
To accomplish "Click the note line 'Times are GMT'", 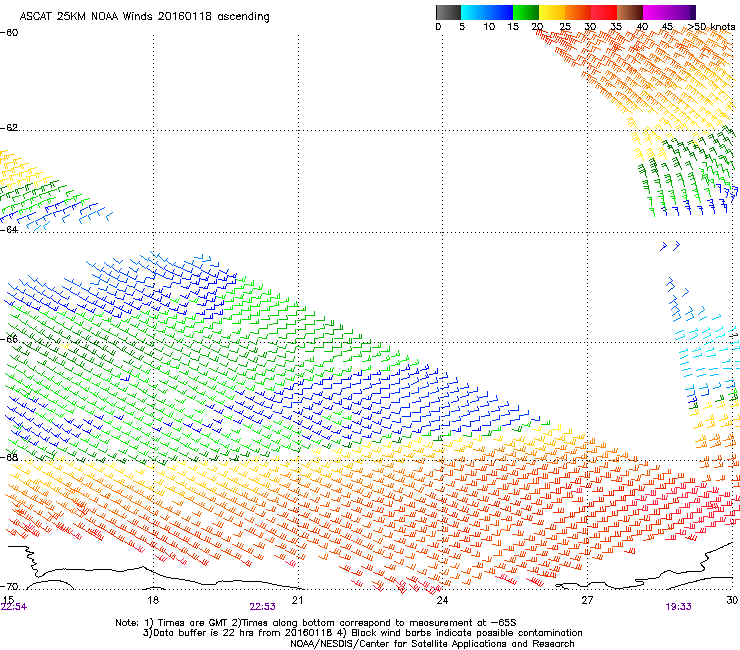I will [x=193, y=623].
